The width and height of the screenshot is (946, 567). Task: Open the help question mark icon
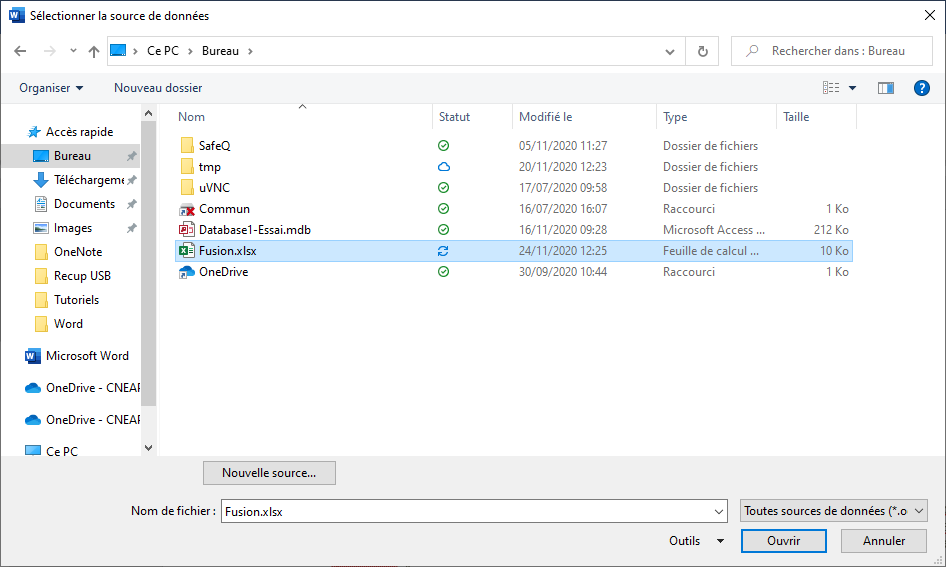[x=922, y=88]
